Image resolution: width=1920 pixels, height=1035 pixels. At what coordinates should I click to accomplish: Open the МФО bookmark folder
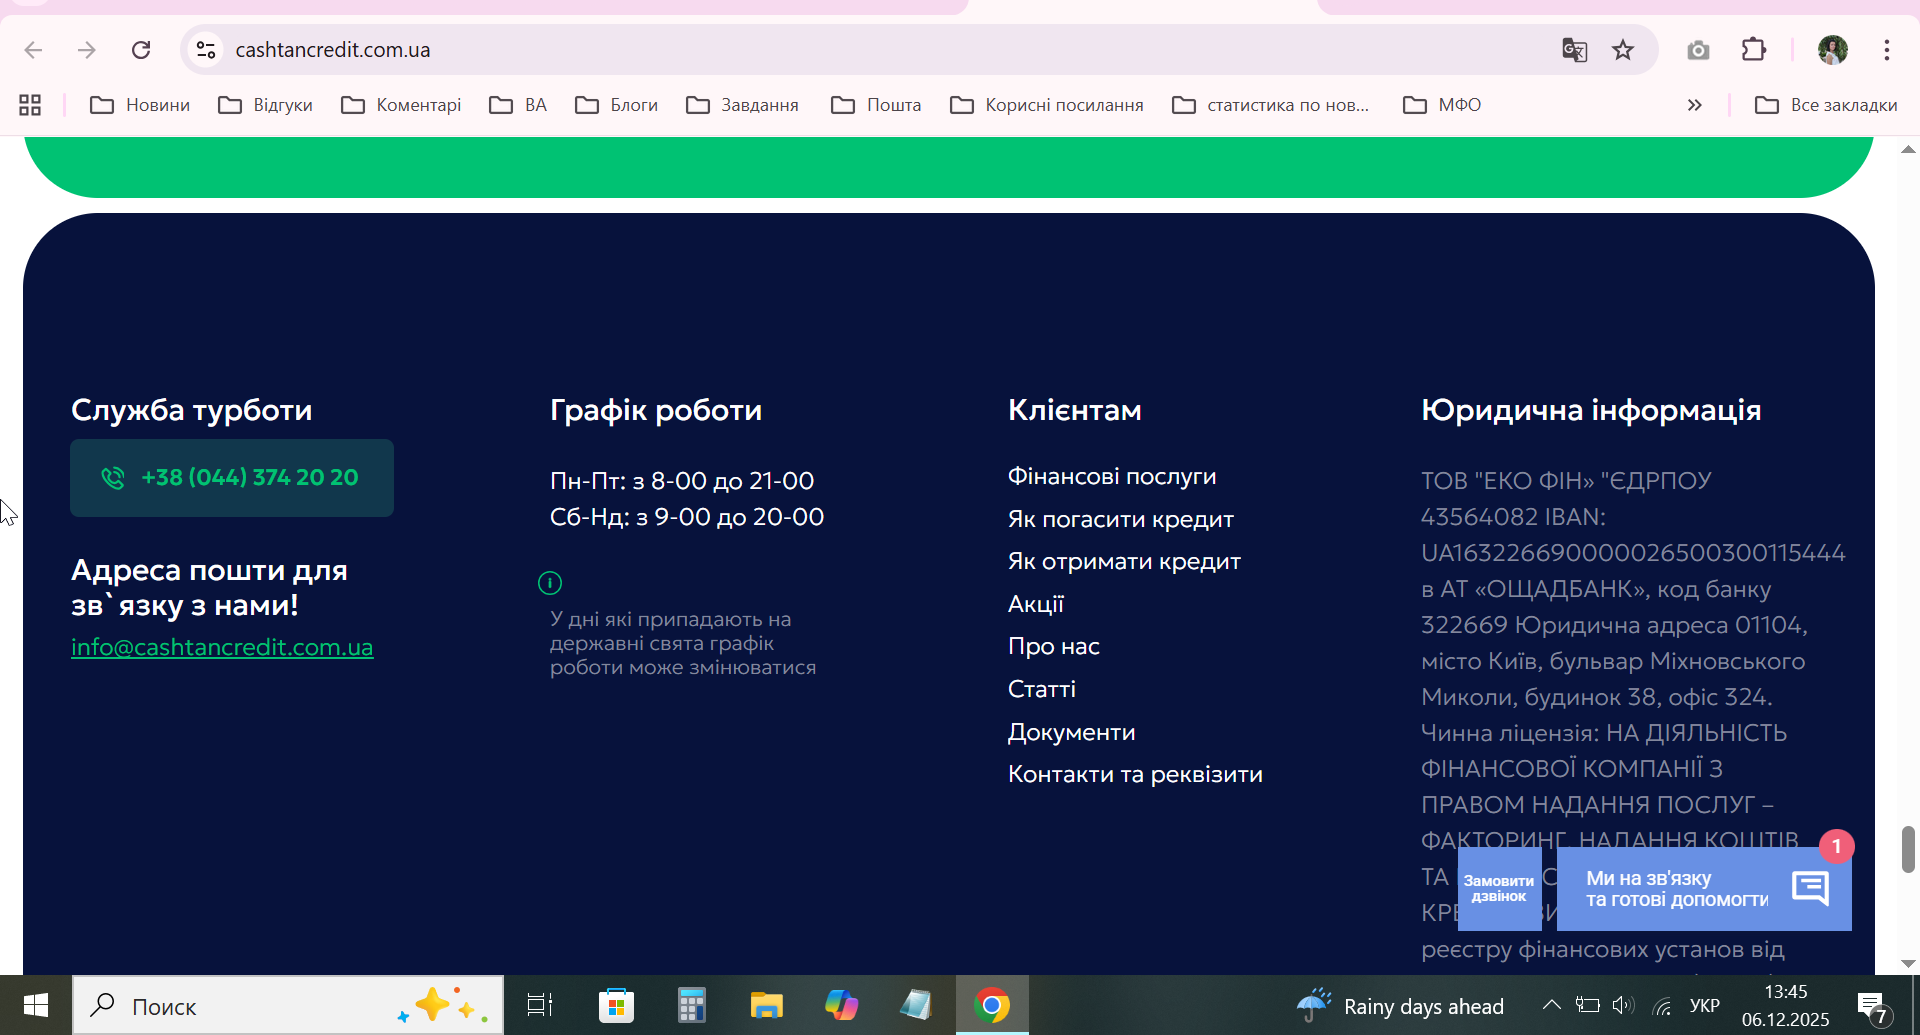click(x=1442, y=105)
